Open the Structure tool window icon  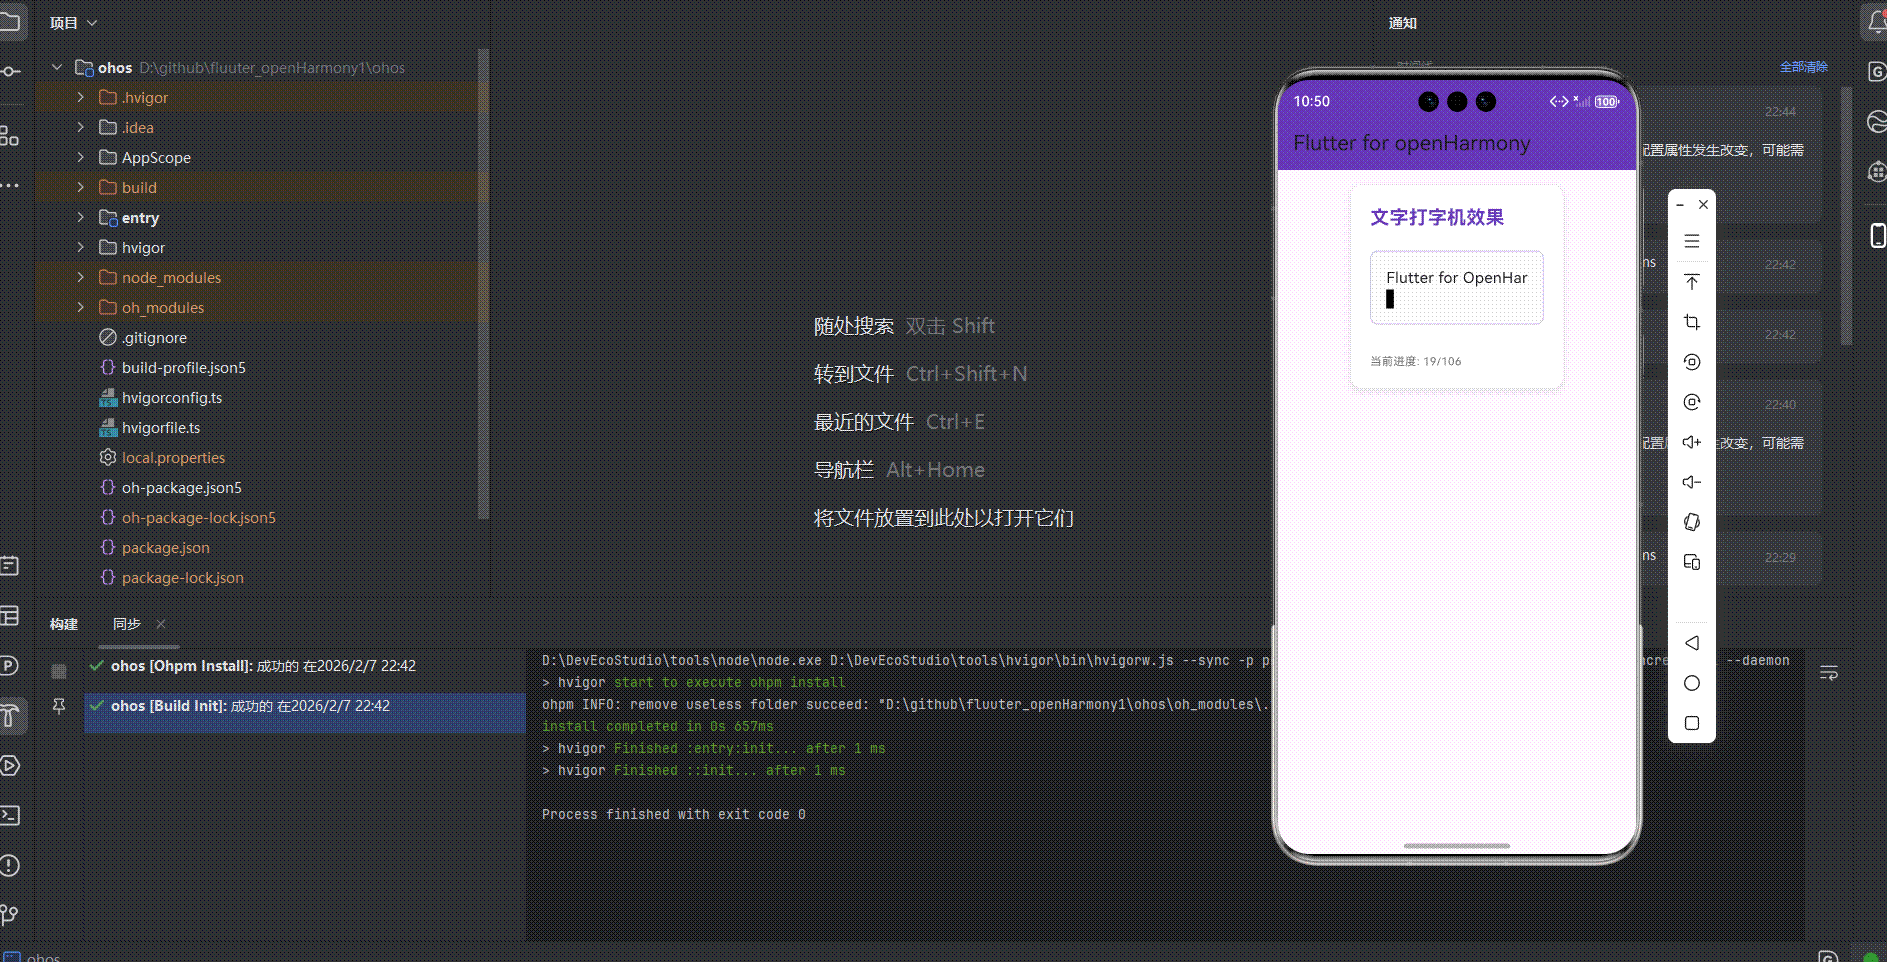[x=9, y=135]
